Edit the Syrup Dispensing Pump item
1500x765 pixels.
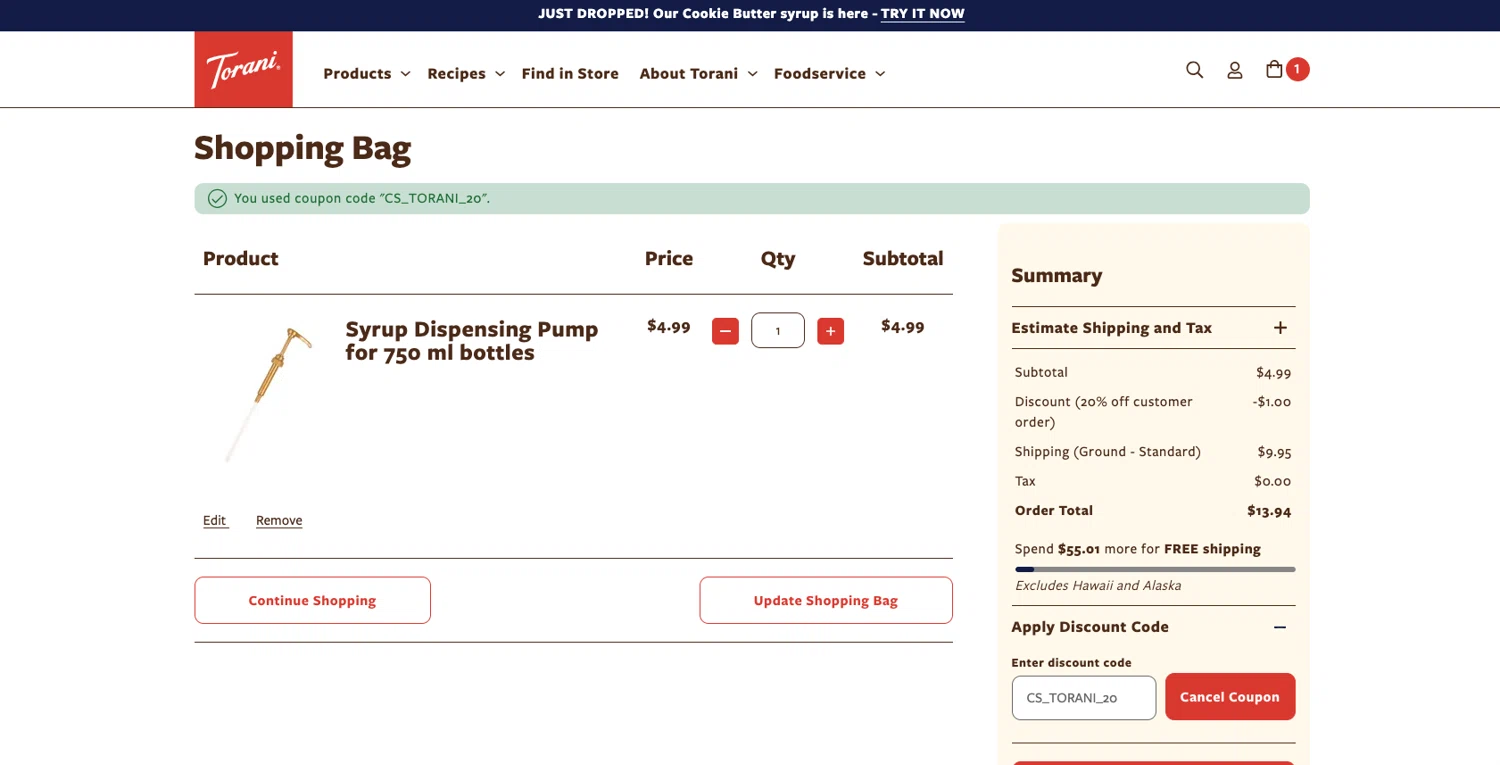point(215,520)
